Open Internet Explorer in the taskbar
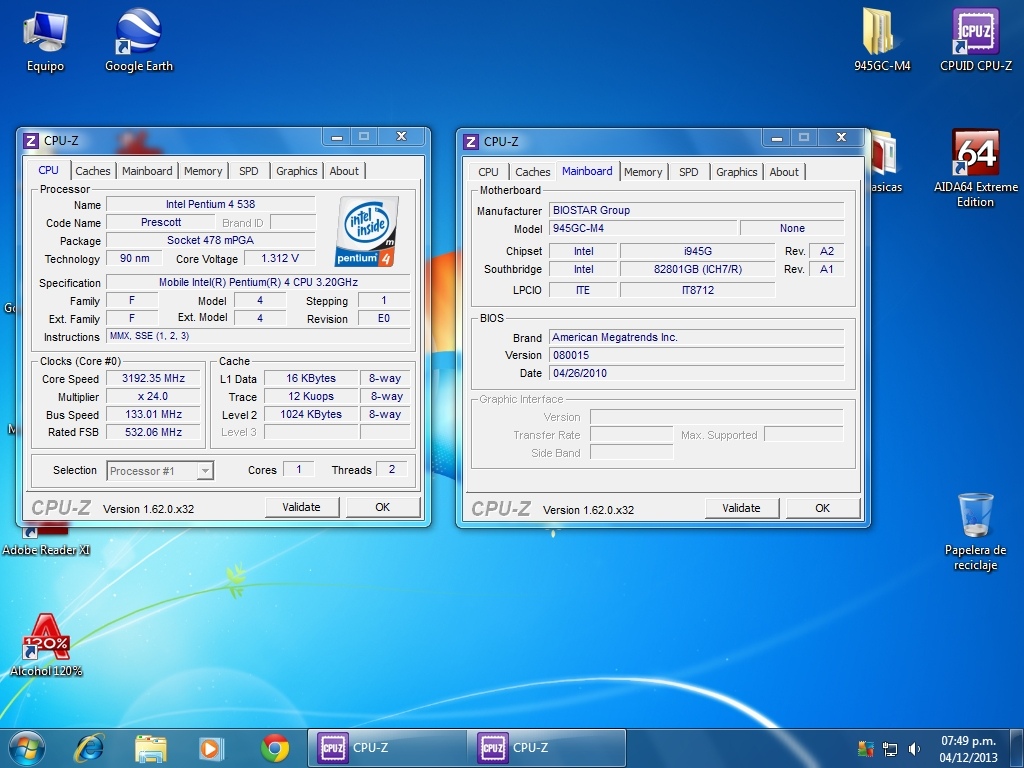Viewport: 1024px width, 768px height. tap(90, 747)
